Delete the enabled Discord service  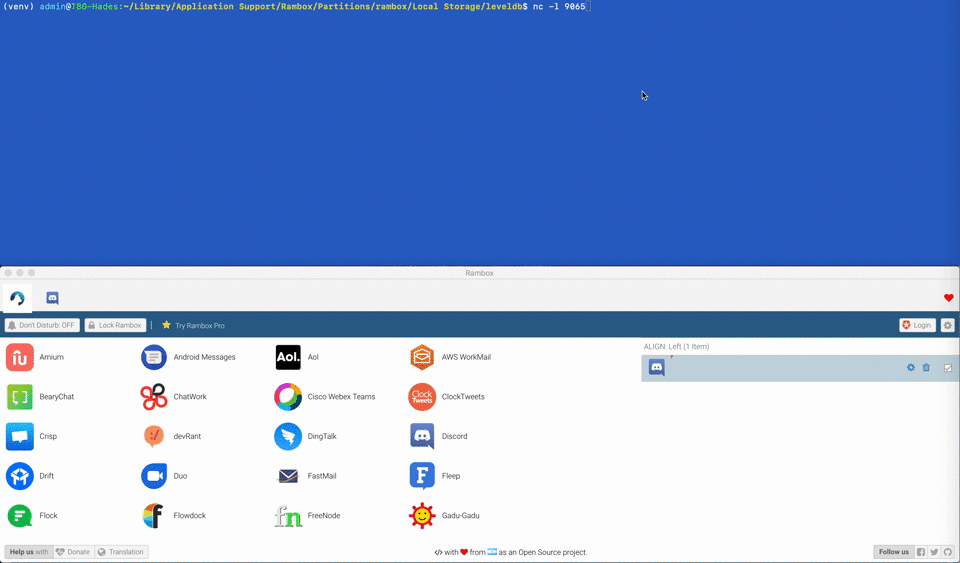(x=926, y=368)
